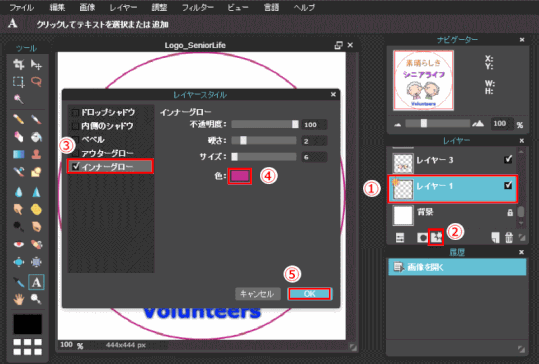The image size is (539, 364).
Task: Select the Move tool
Action: pyautogui.click(x=36, y=64)
